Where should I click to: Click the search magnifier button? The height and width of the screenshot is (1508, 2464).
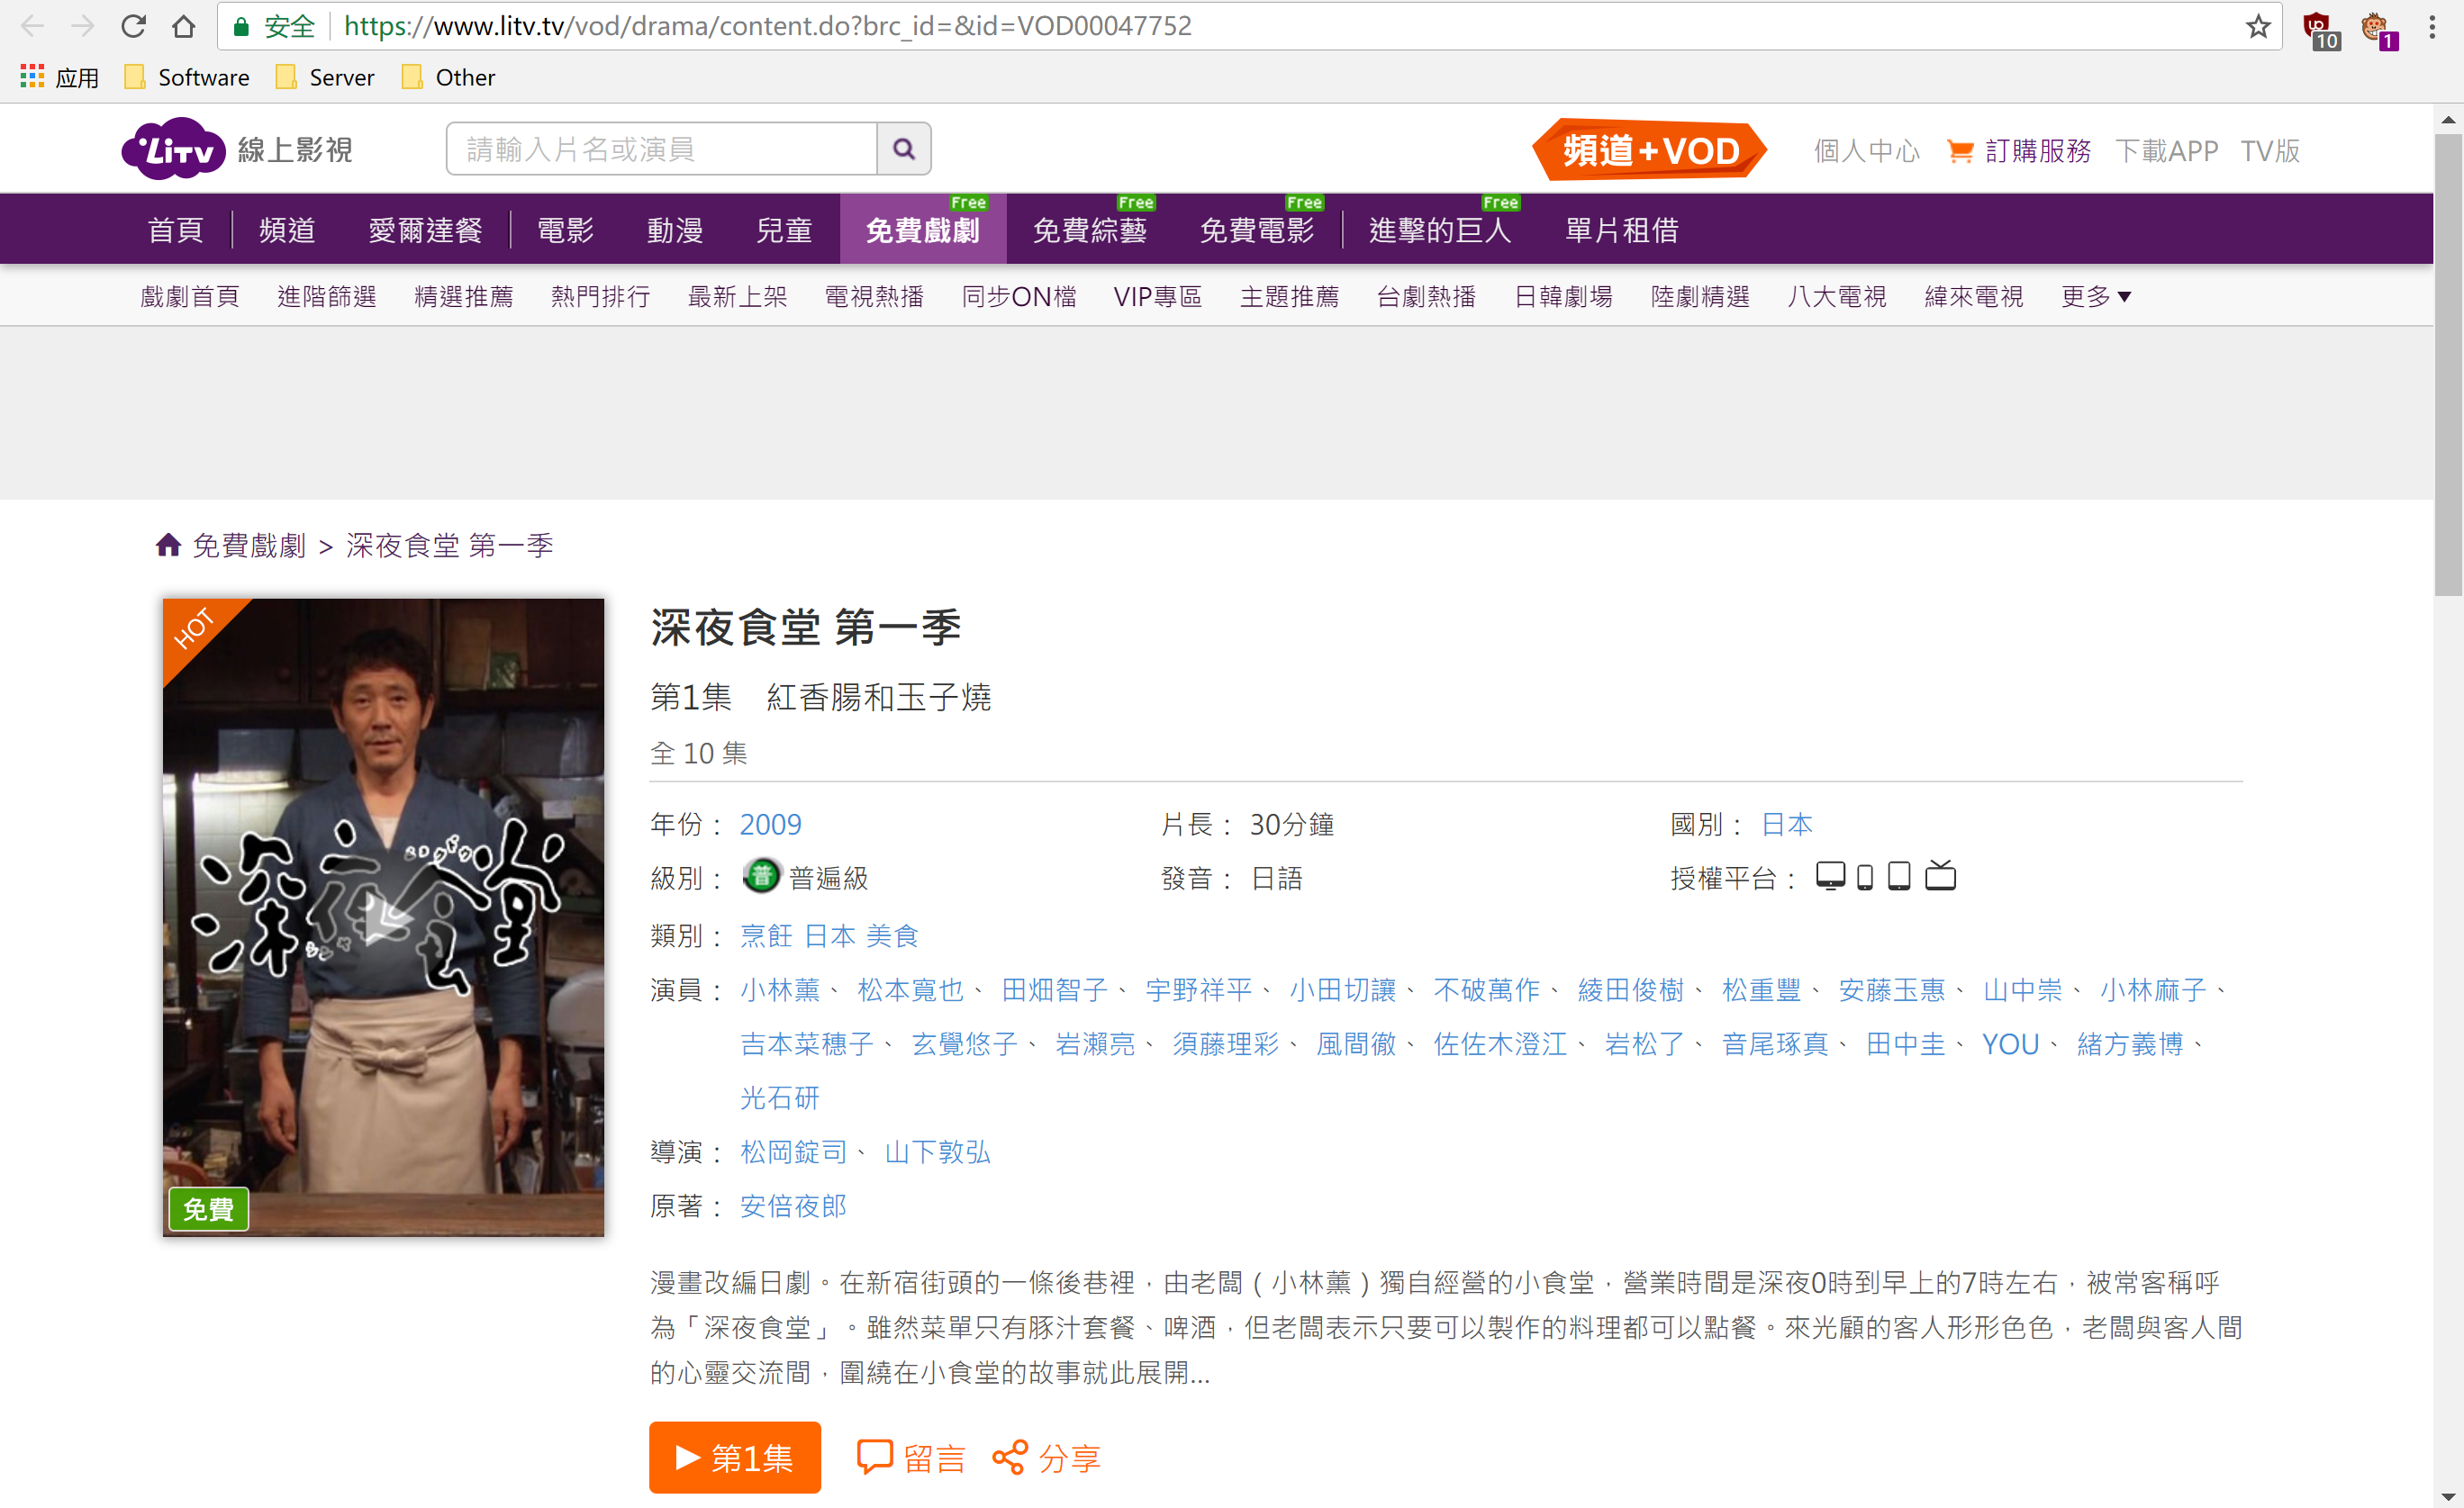(x=903, y=149)
